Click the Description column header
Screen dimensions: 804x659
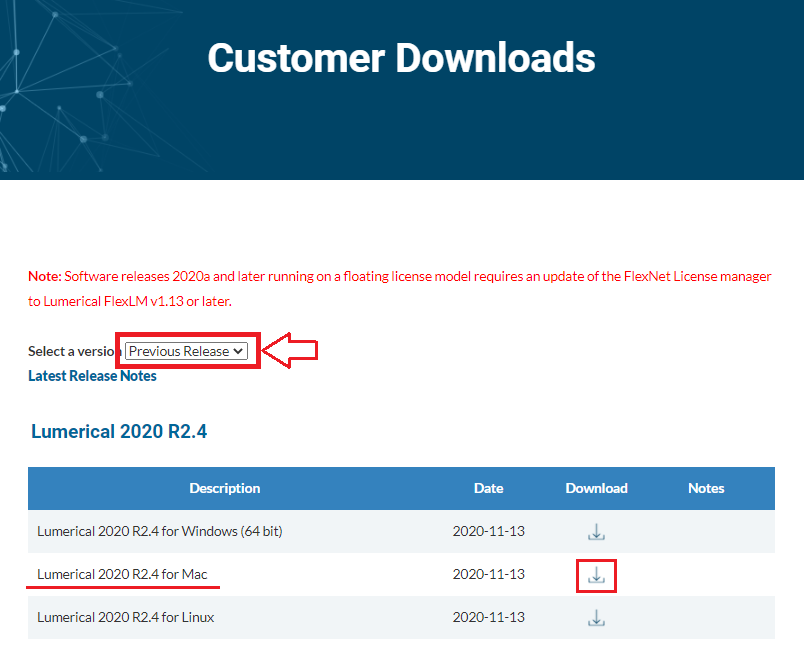coord(225,488)
